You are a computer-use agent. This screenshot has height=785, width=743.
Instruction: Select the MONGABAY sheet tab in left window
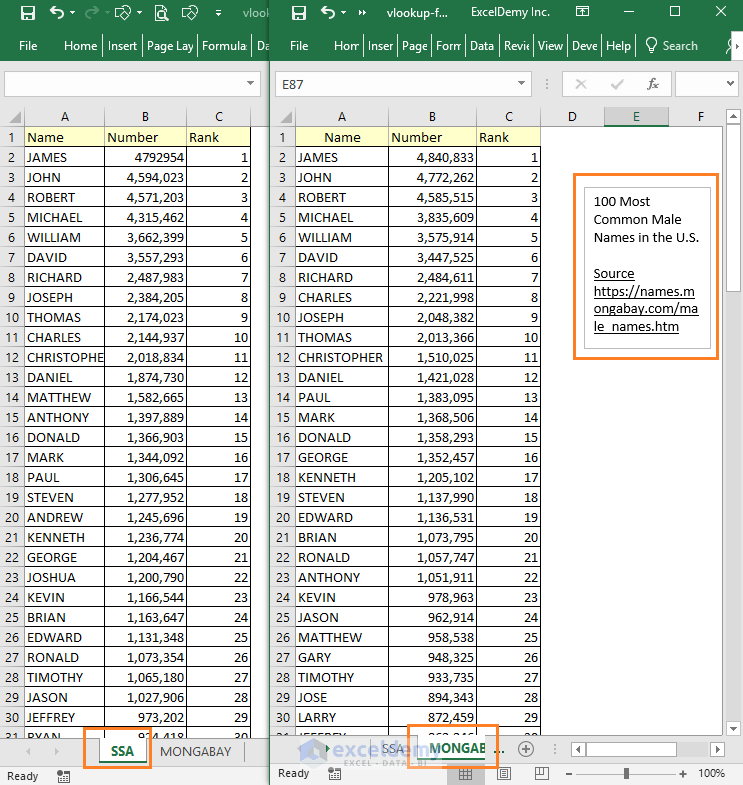tap(195, 750)
